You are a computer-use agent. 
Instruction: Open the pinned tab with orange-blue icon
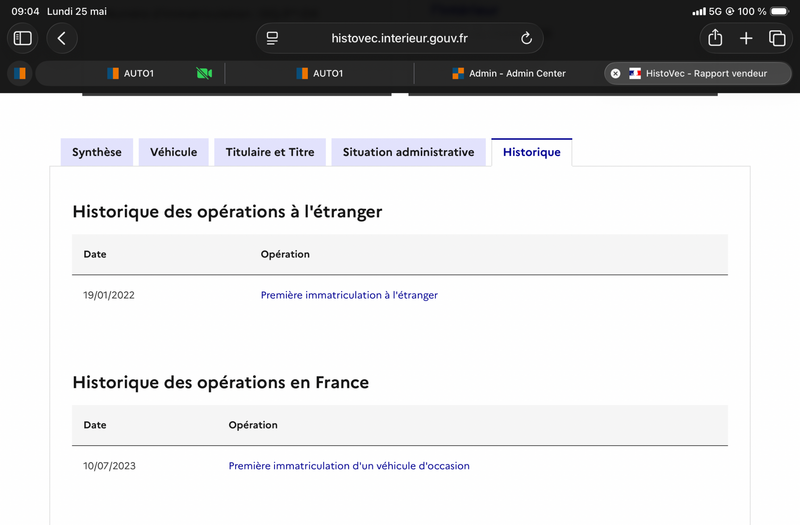20,73
